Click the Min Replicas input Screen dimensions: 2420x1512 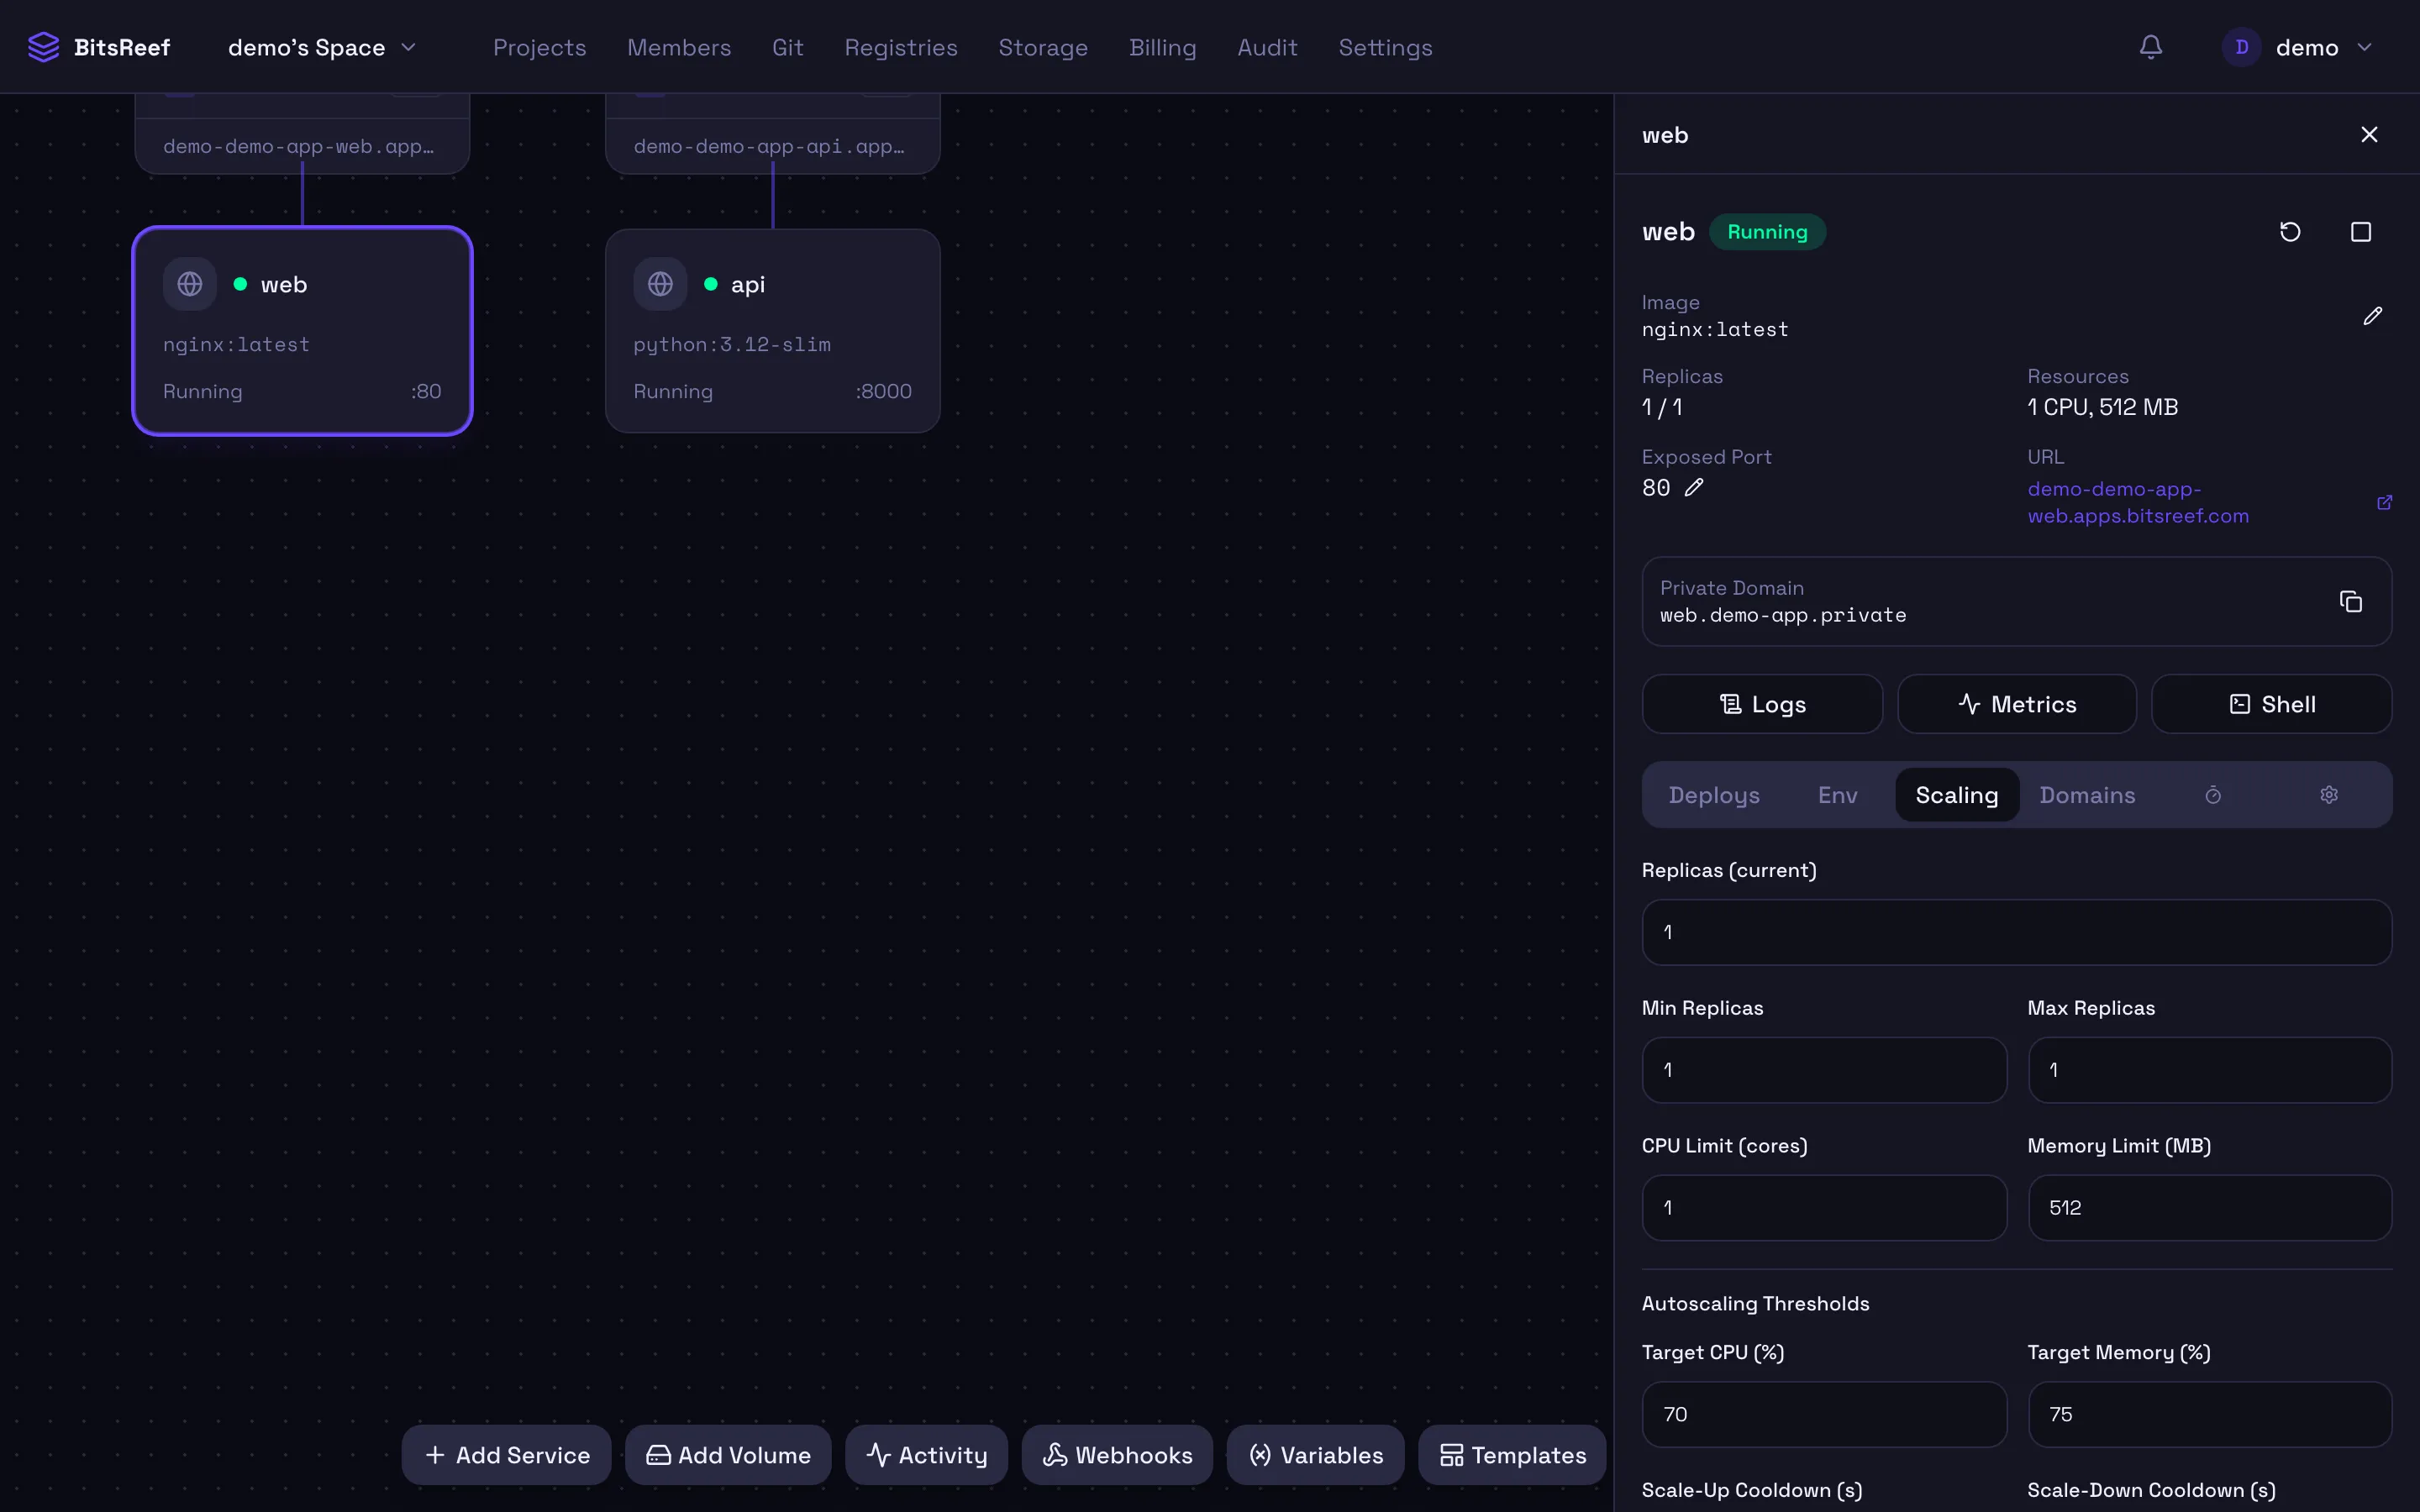tap(1824, 1070)
